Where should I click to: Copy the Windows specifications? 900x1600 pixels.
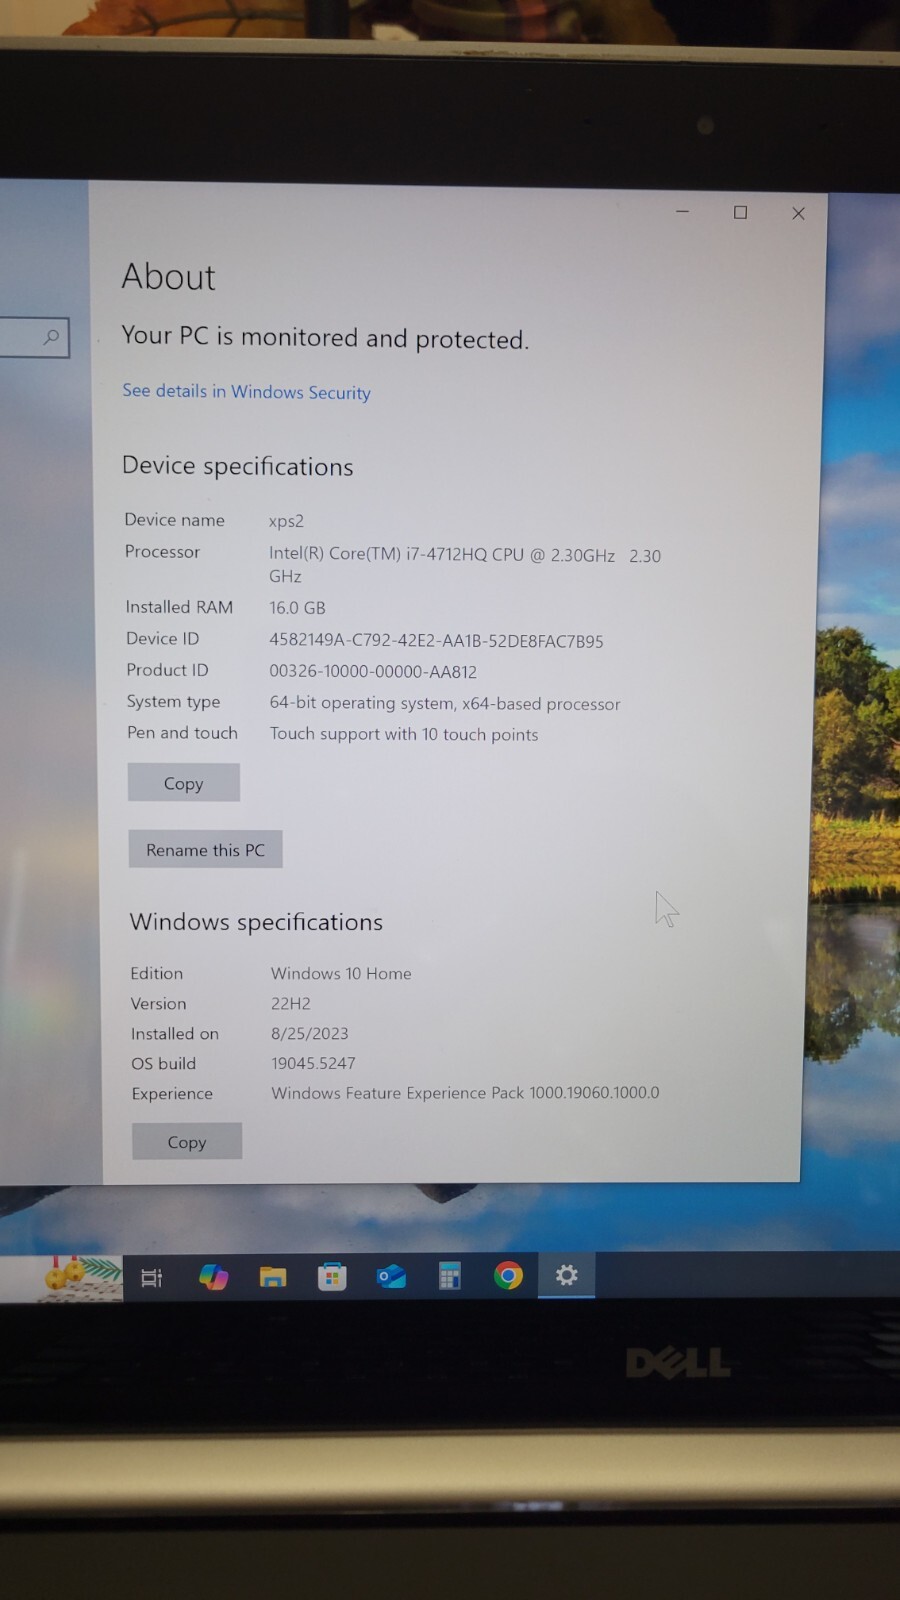tap(187, 1141)
